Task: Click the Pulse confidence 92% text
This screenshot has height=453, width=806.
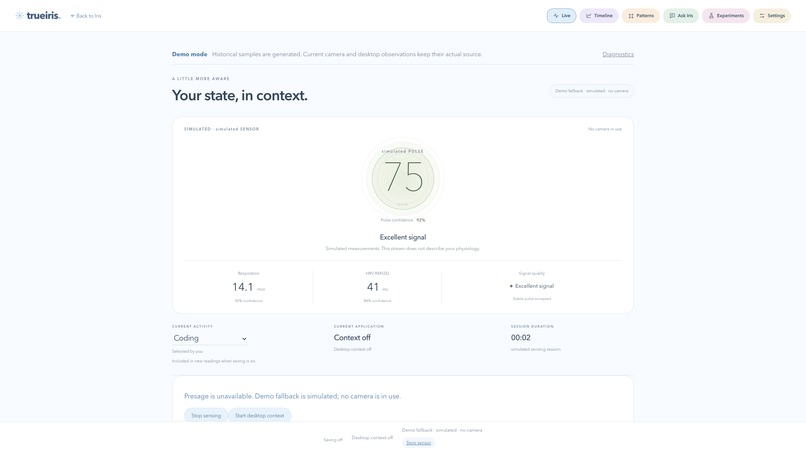Action: click(x=403, y=220)
